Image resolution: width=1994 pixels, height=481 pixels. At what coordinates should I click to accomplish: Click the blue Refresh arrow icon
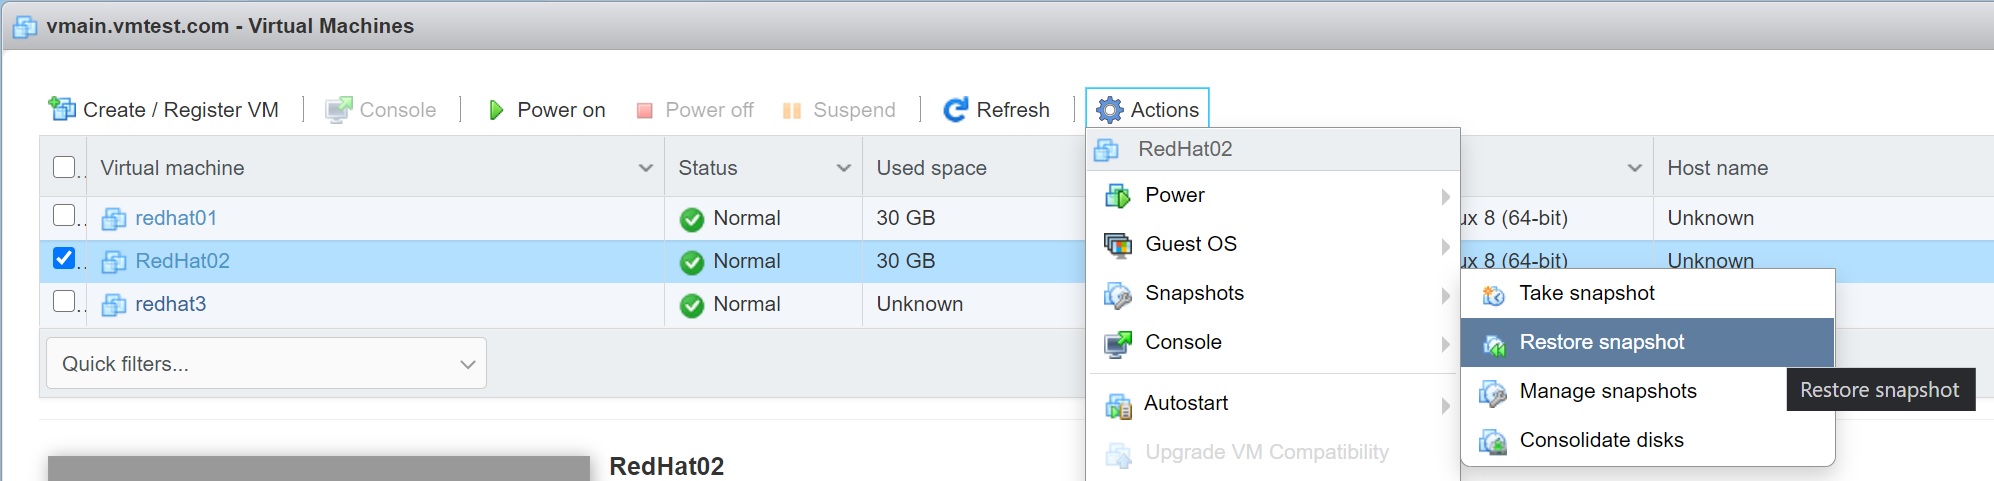pos(955,110)
